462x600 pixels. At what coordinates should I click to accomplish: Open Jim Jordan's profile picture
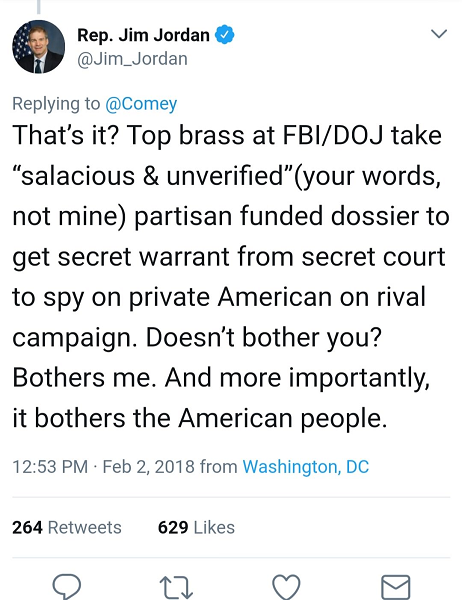pyautogui.click(x=38, y=47)
